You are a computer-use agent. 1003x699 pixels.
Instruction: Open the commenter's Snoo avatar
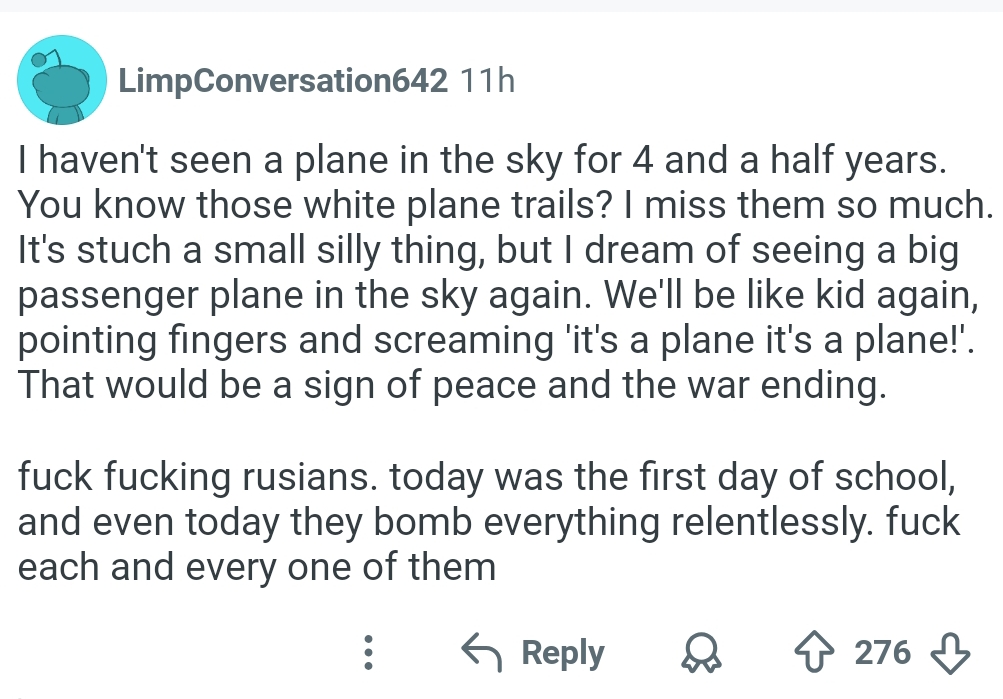(61, 80)
